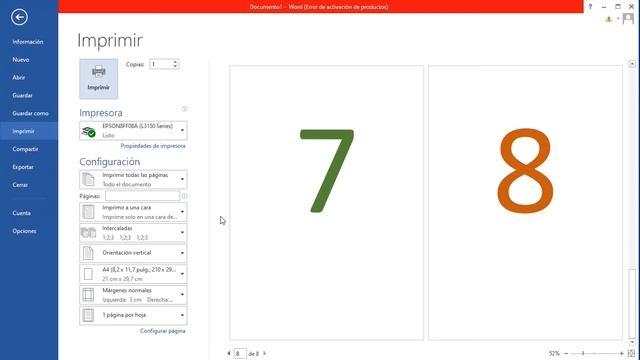Screen dimensions: 640x360
Task: Open the A4 paper size dropdown
Action: click(x=133, y=274)
